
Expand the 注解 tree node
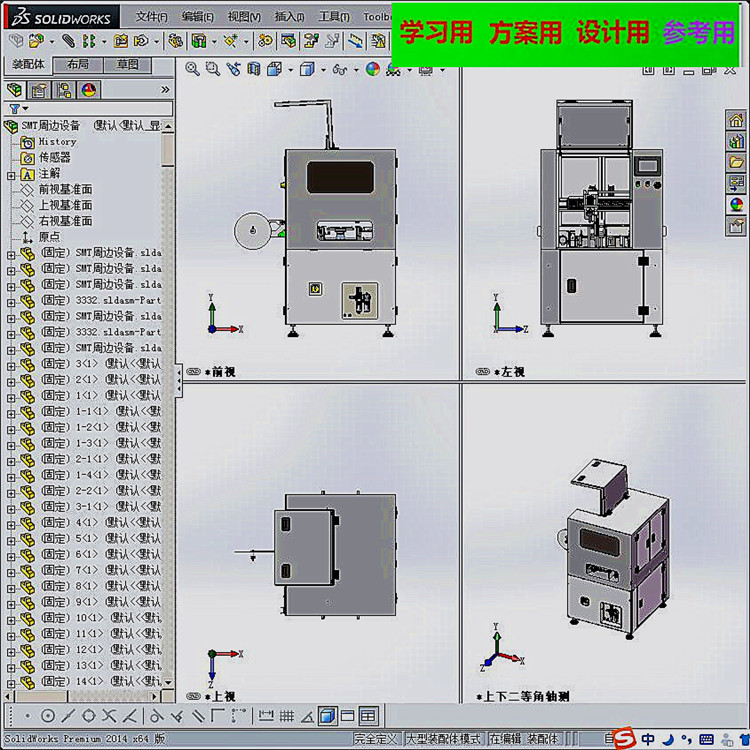tap(11, 176)
